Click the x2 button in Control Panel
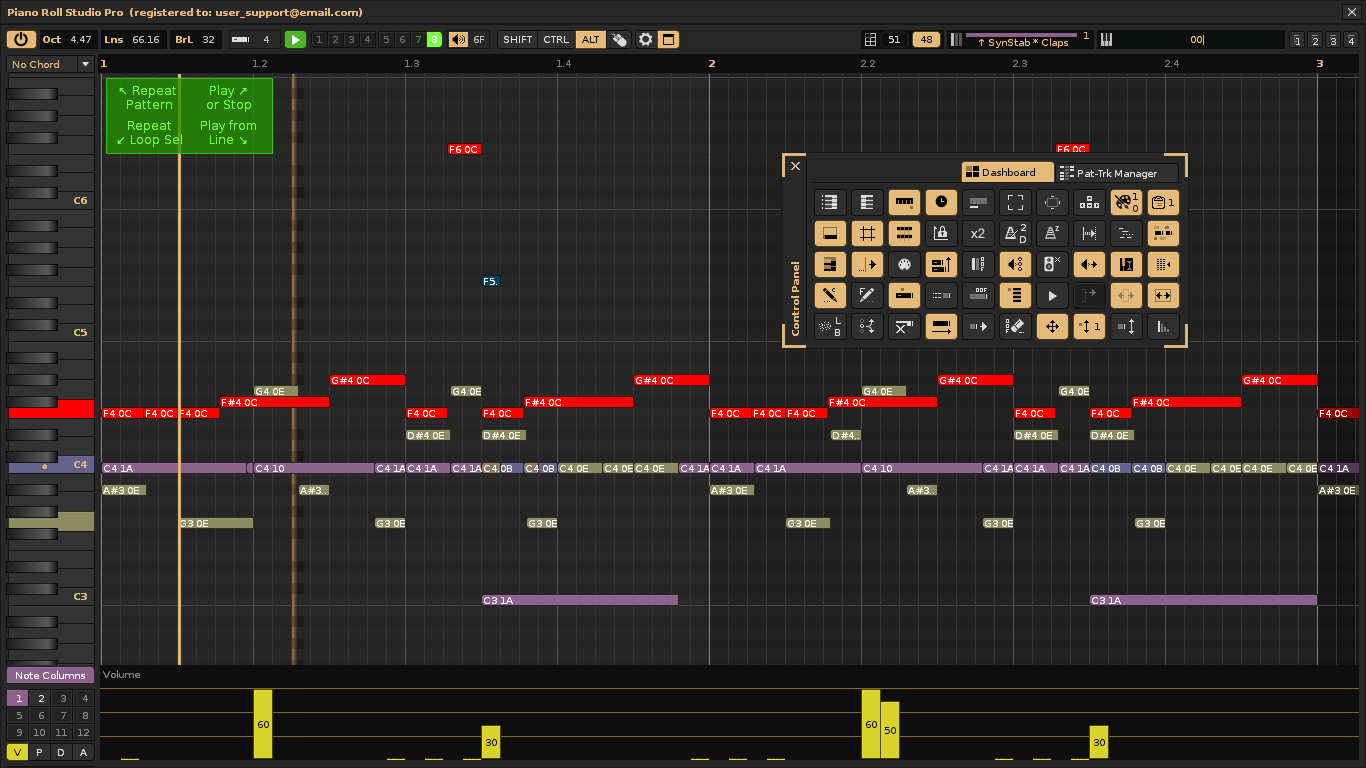The width and height of the screenshot is (1366, 768). (978, 234)
